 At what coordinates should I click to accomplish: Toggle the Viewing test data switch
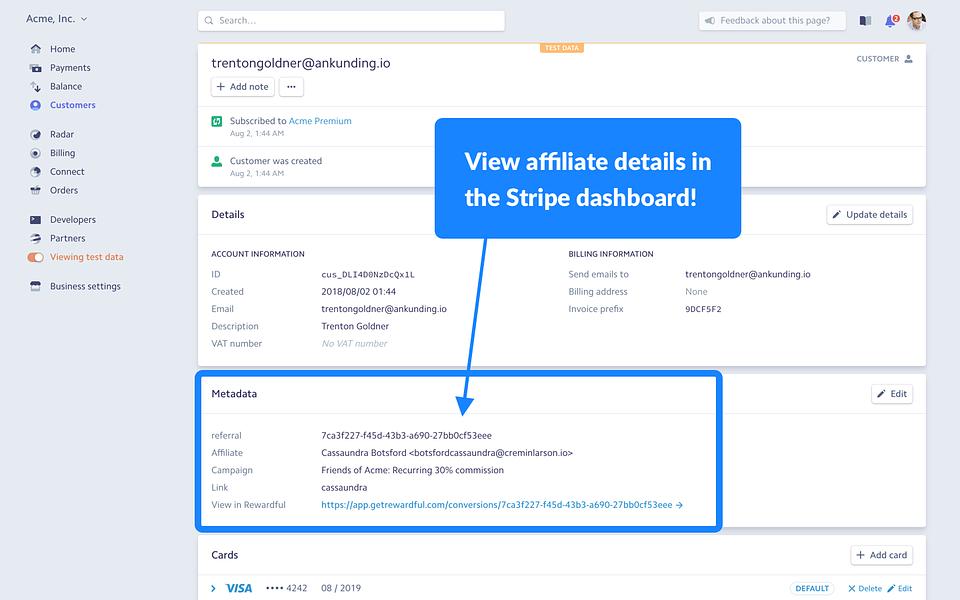point(36,257)
